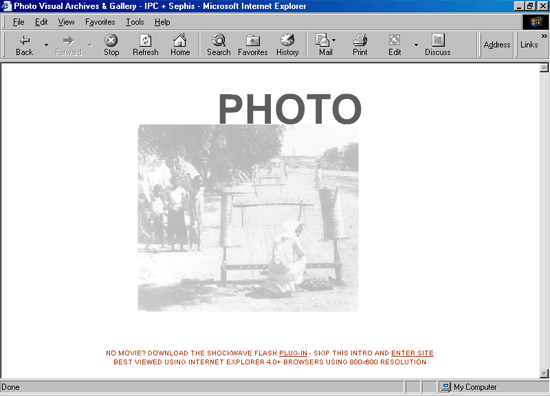Click the My Computer zone indicator
This screenshot has height=396, width=550.
470,387
